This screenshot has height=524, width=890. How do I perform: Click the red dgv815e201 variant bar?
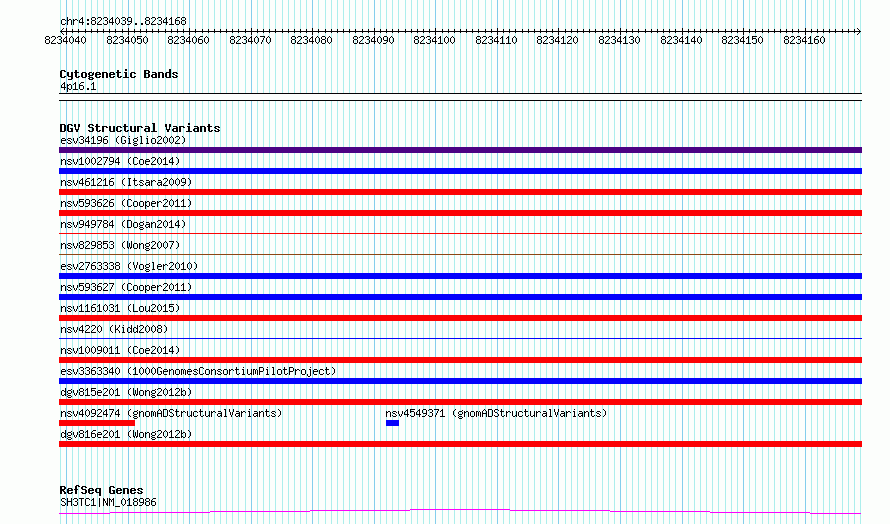tap(460, 402)
